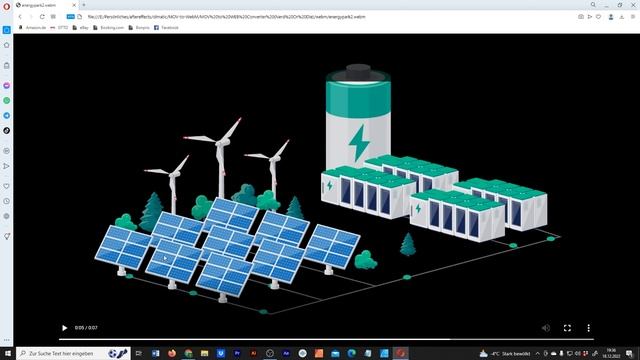Open a new browser tab
The image size is (640, 360).
[x=84, y=5]
